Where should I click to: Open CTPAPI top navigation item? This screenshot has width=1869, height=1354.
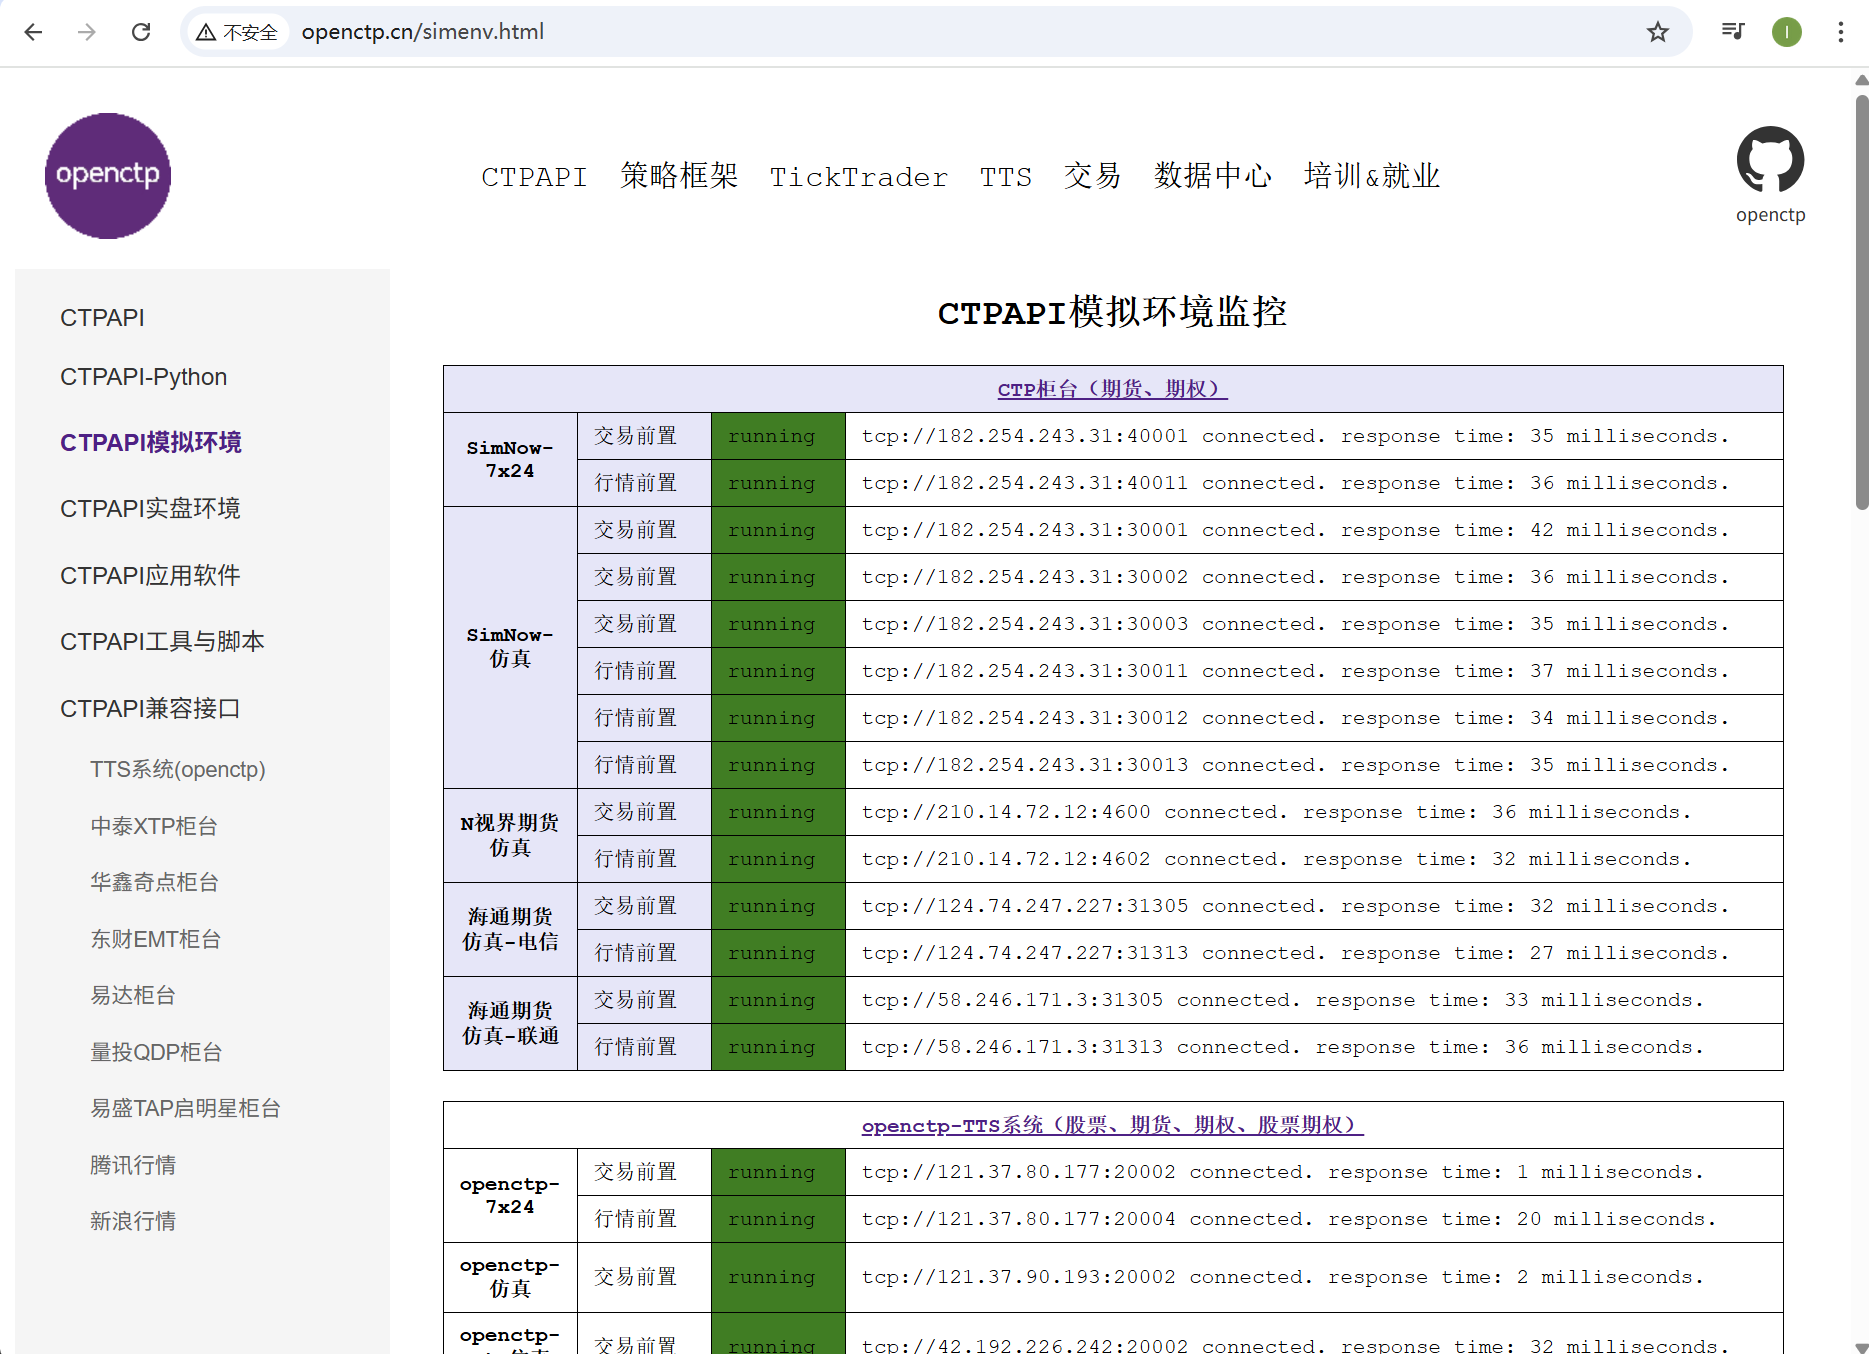534,177
